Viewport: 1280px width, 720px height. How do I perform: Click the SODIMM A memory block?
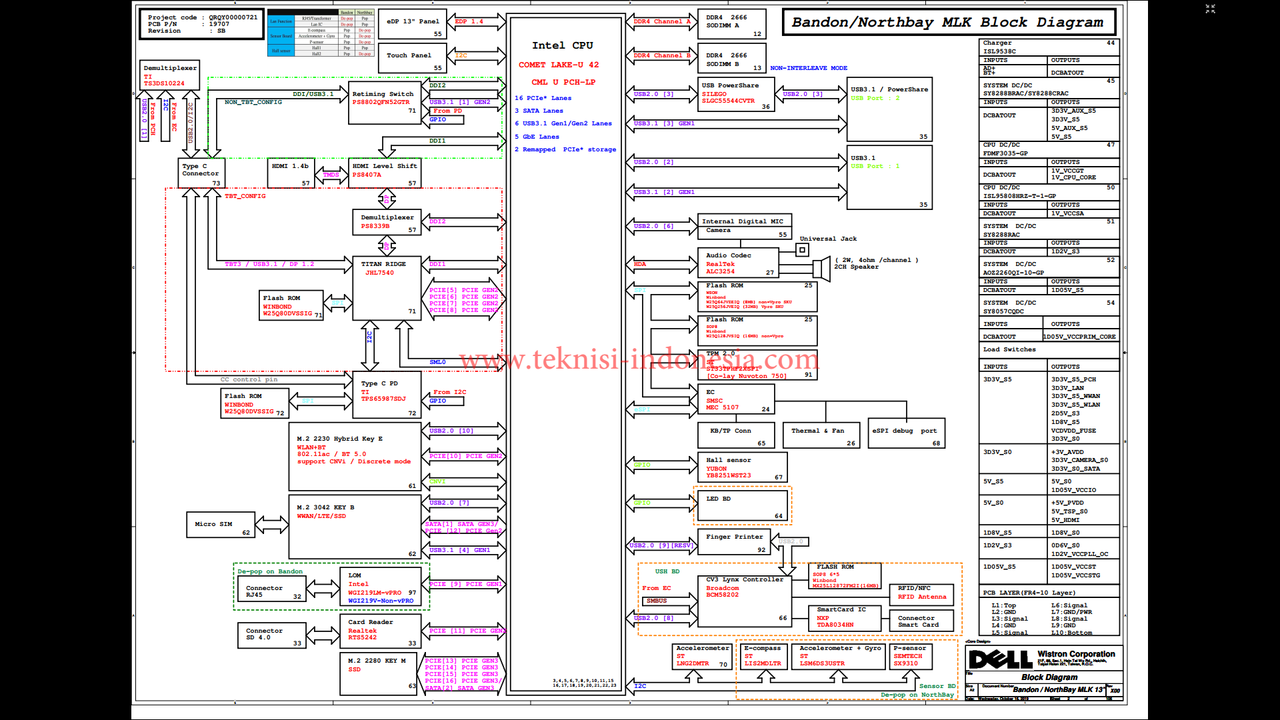(x=731, y=25)
